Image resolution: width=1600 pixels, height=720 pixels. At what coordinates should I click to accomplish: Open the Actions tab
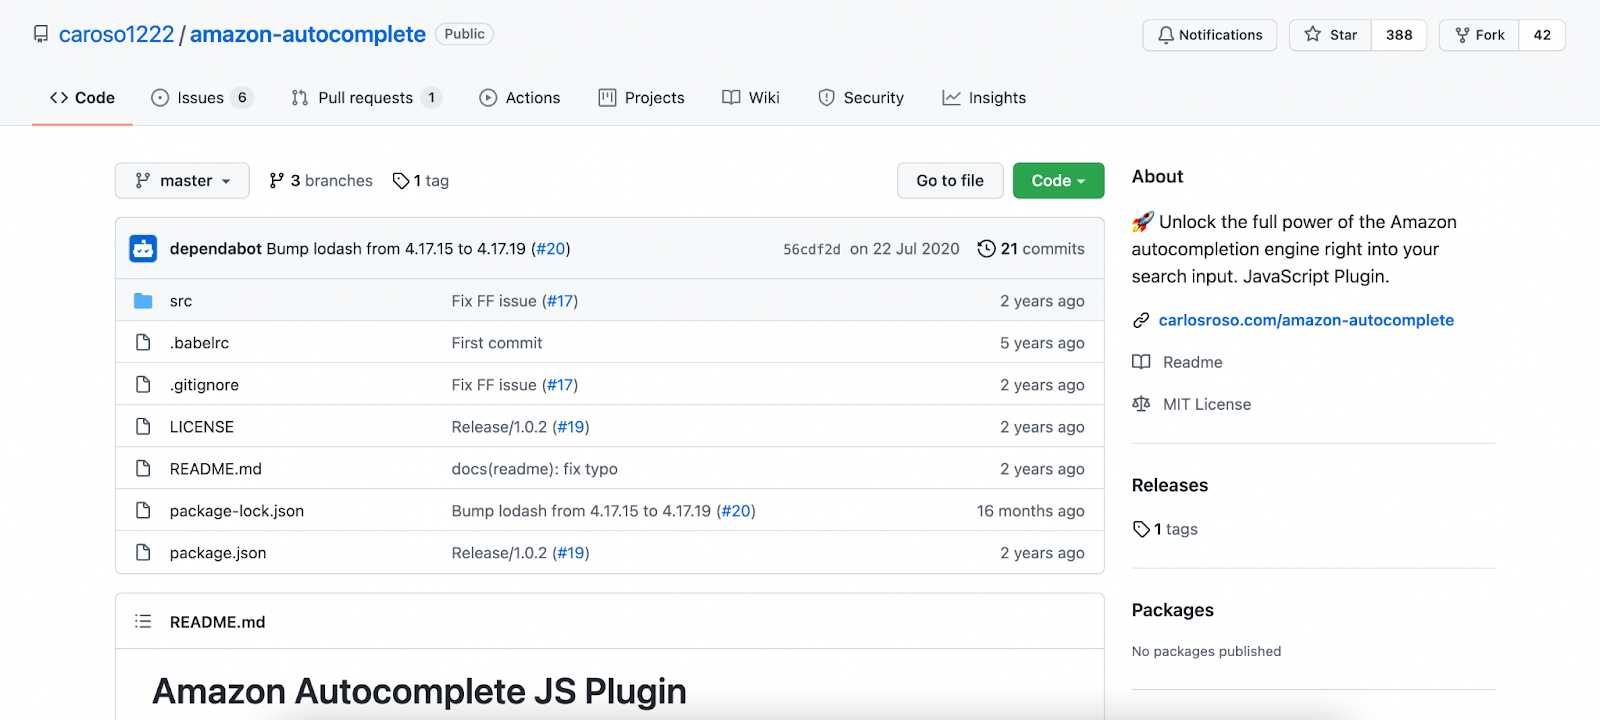tap(520, 98)
